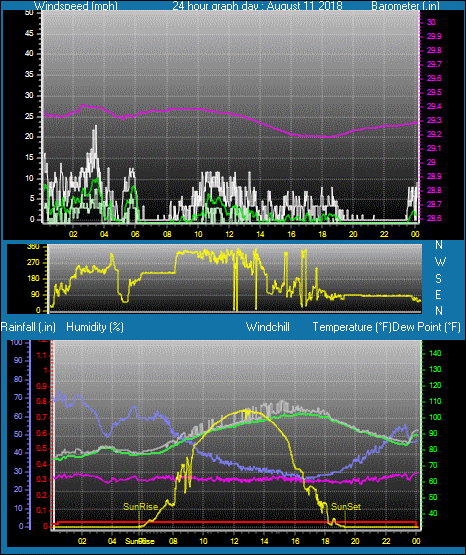Click "0.1" on the red rainfall axis
Viewport: 466px width, 555px height.
click(x=42, y=510)
